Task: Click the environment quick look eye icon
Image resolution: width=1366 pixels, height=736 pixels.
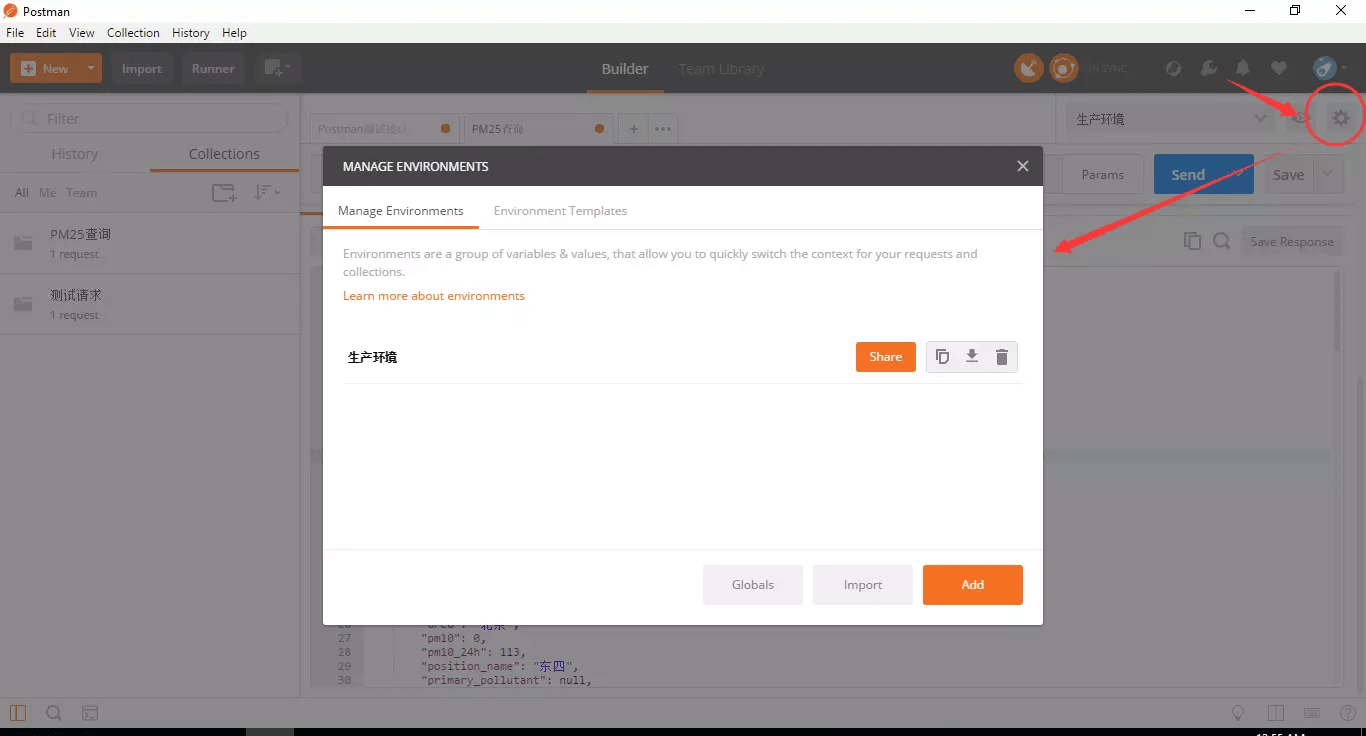Action: point(1300,118)
